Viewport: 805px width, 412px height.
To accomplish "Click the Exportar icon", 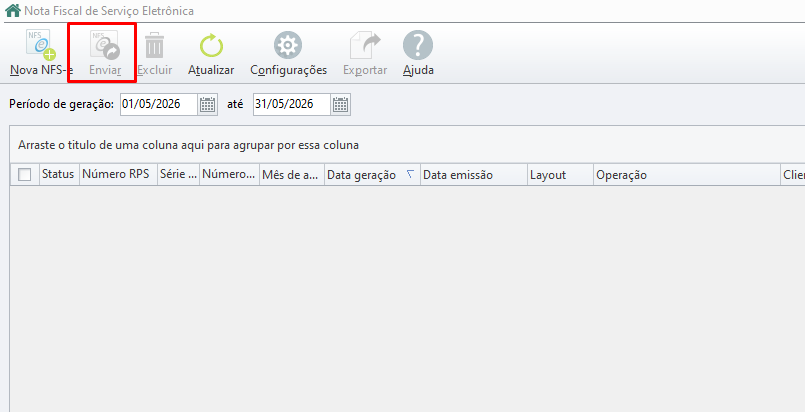I will pyautogui.click(x=365, y=45).
